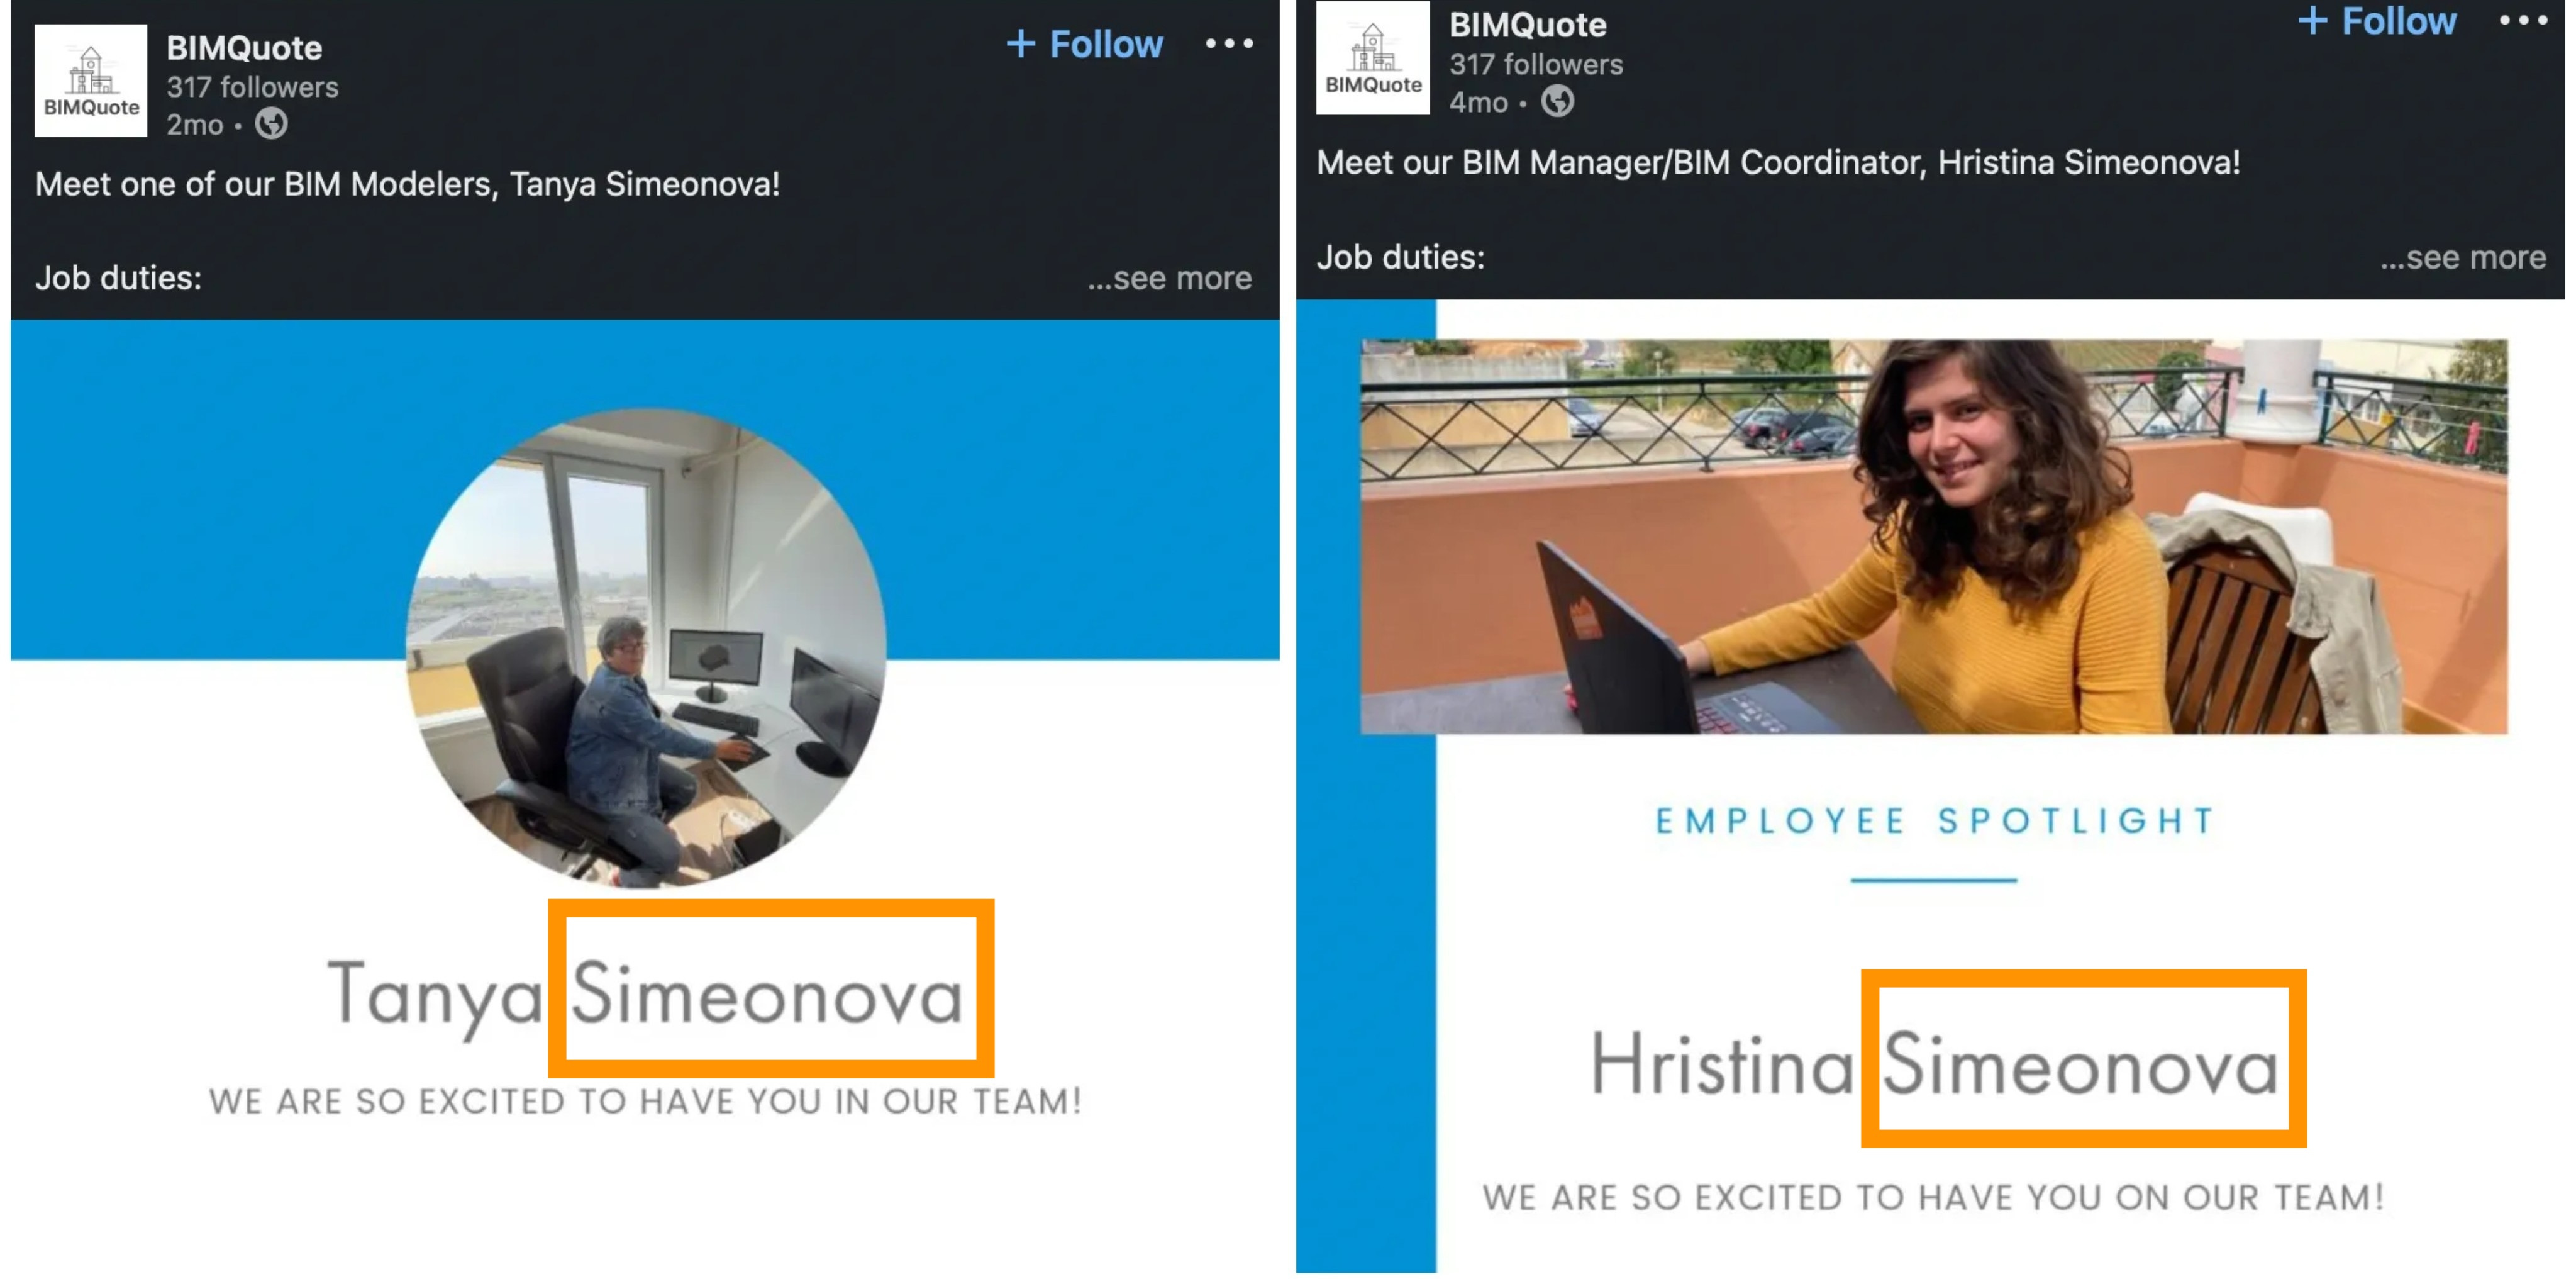The image size is (2576, 1279).
Task: Open the BIMQuote company name link on the left
Action: pos(244,47)
